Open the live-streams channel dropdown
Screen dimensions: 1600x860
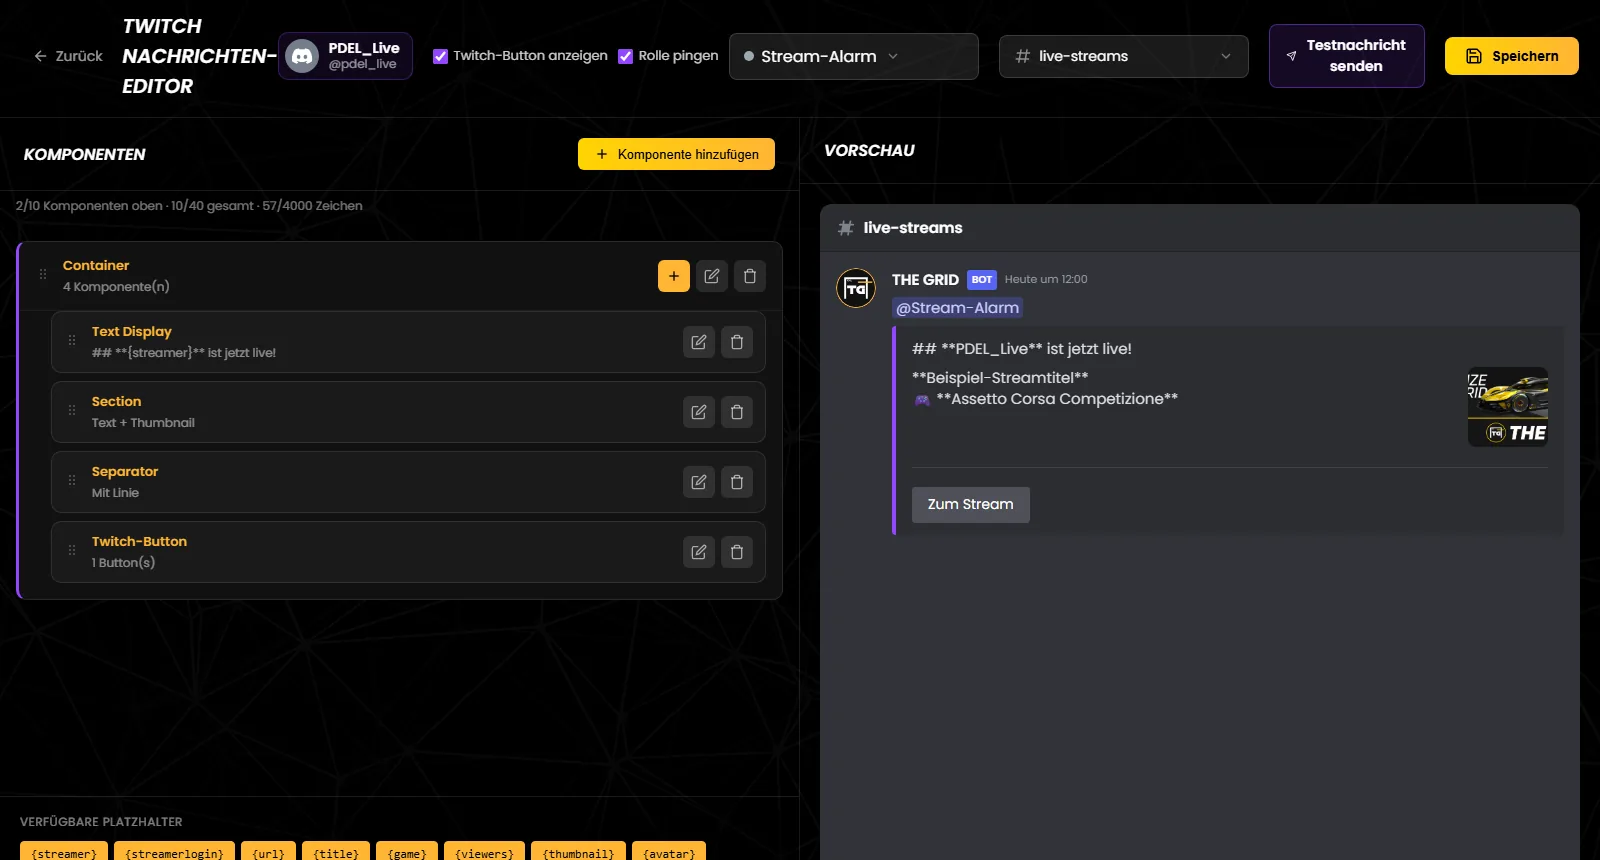[x=1124, y=56]
